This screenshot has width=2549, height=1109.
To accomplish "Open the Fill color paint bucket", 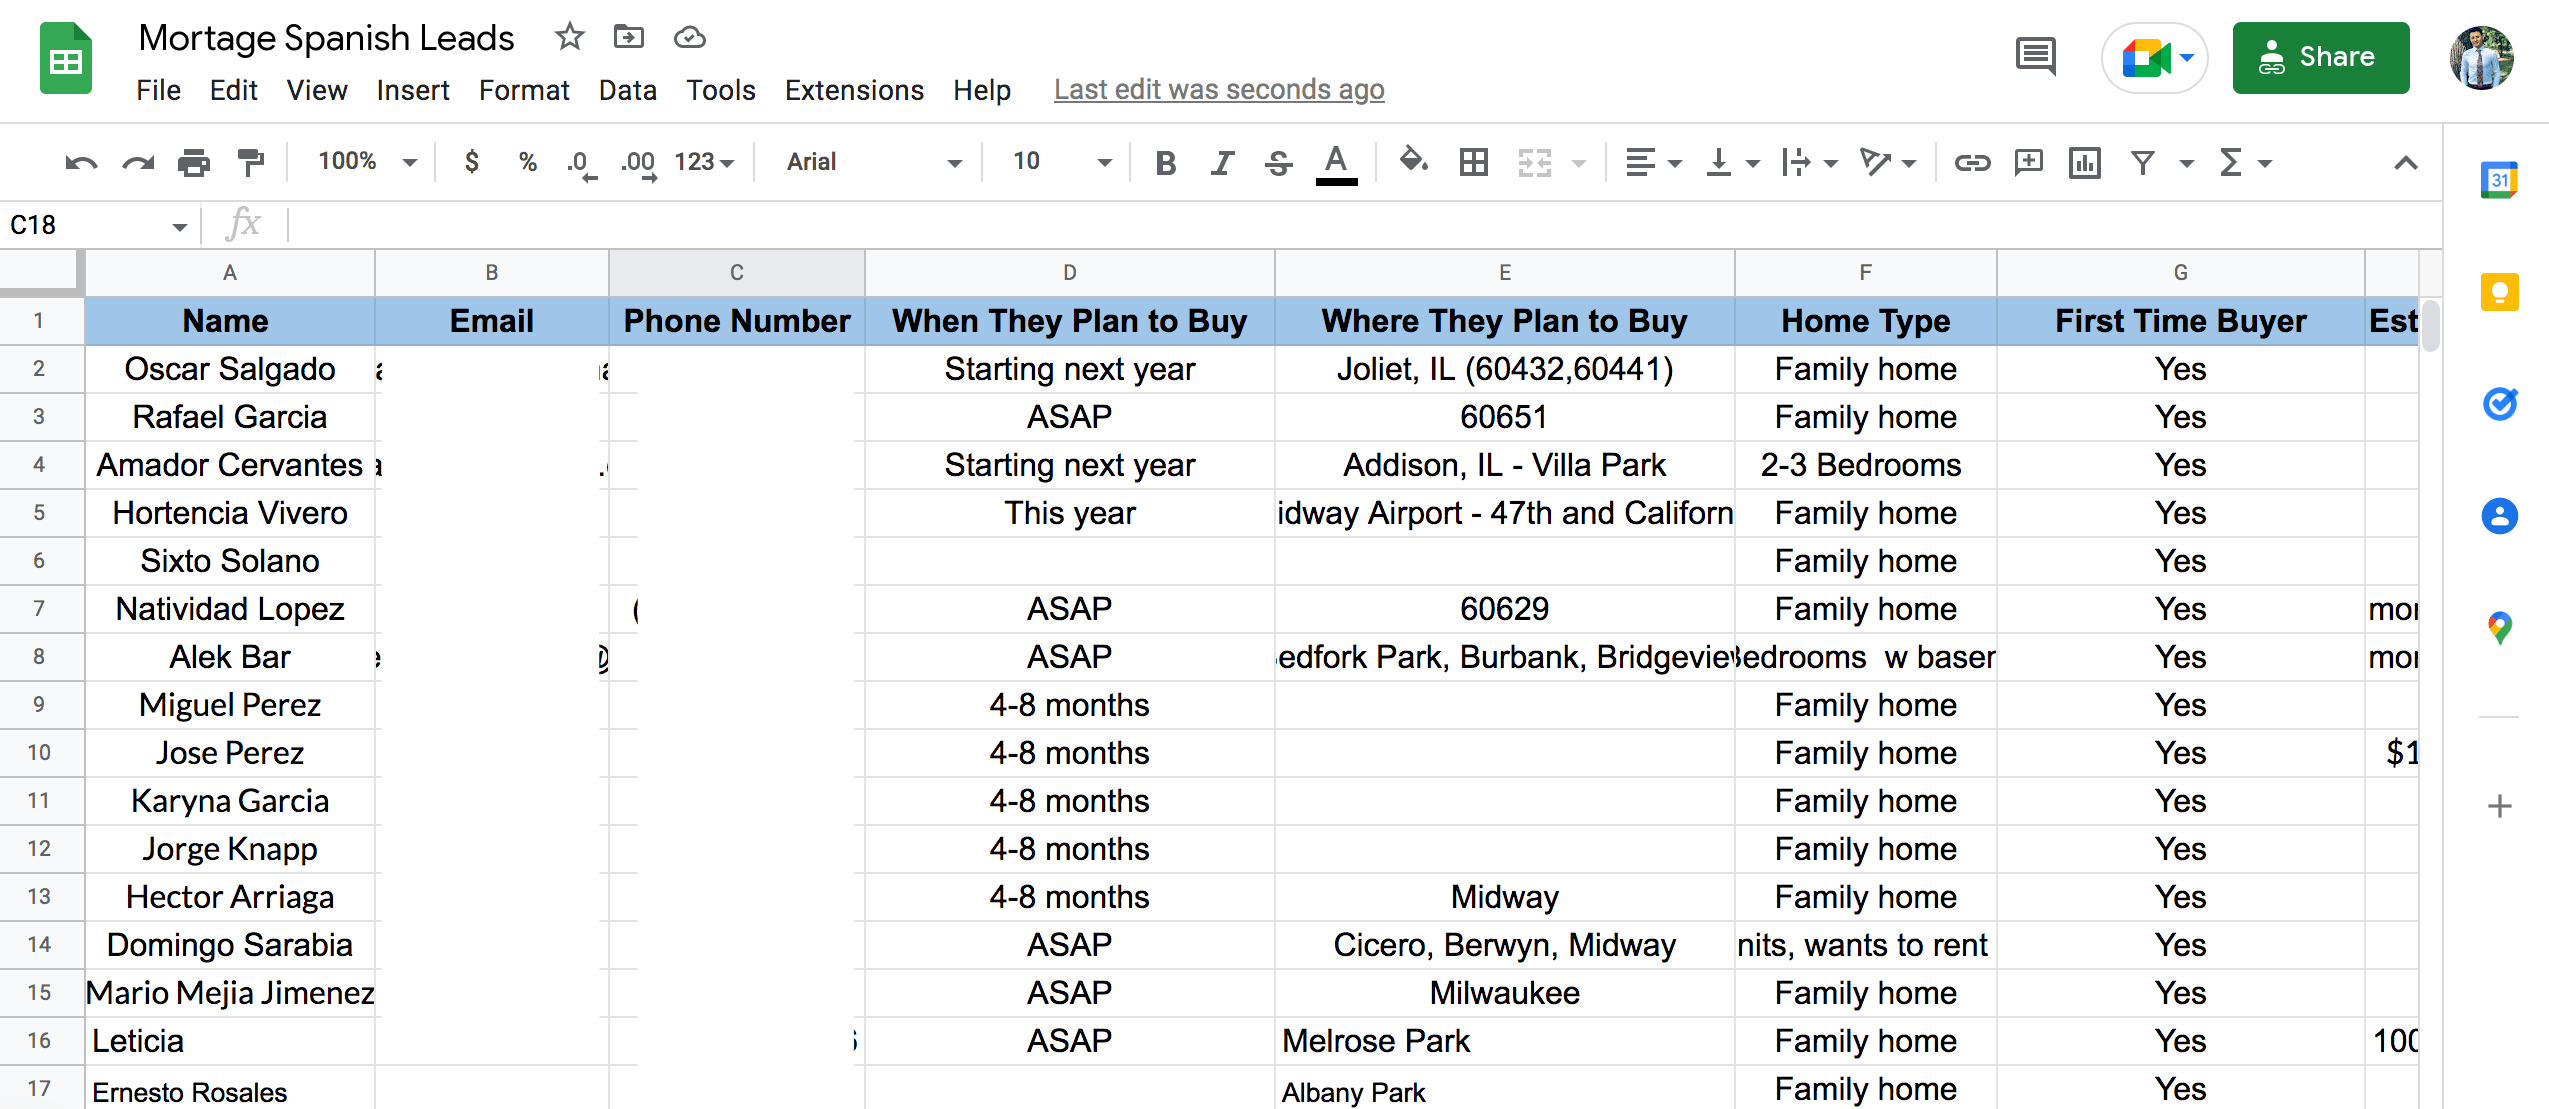I will (x=1413, y=160).
